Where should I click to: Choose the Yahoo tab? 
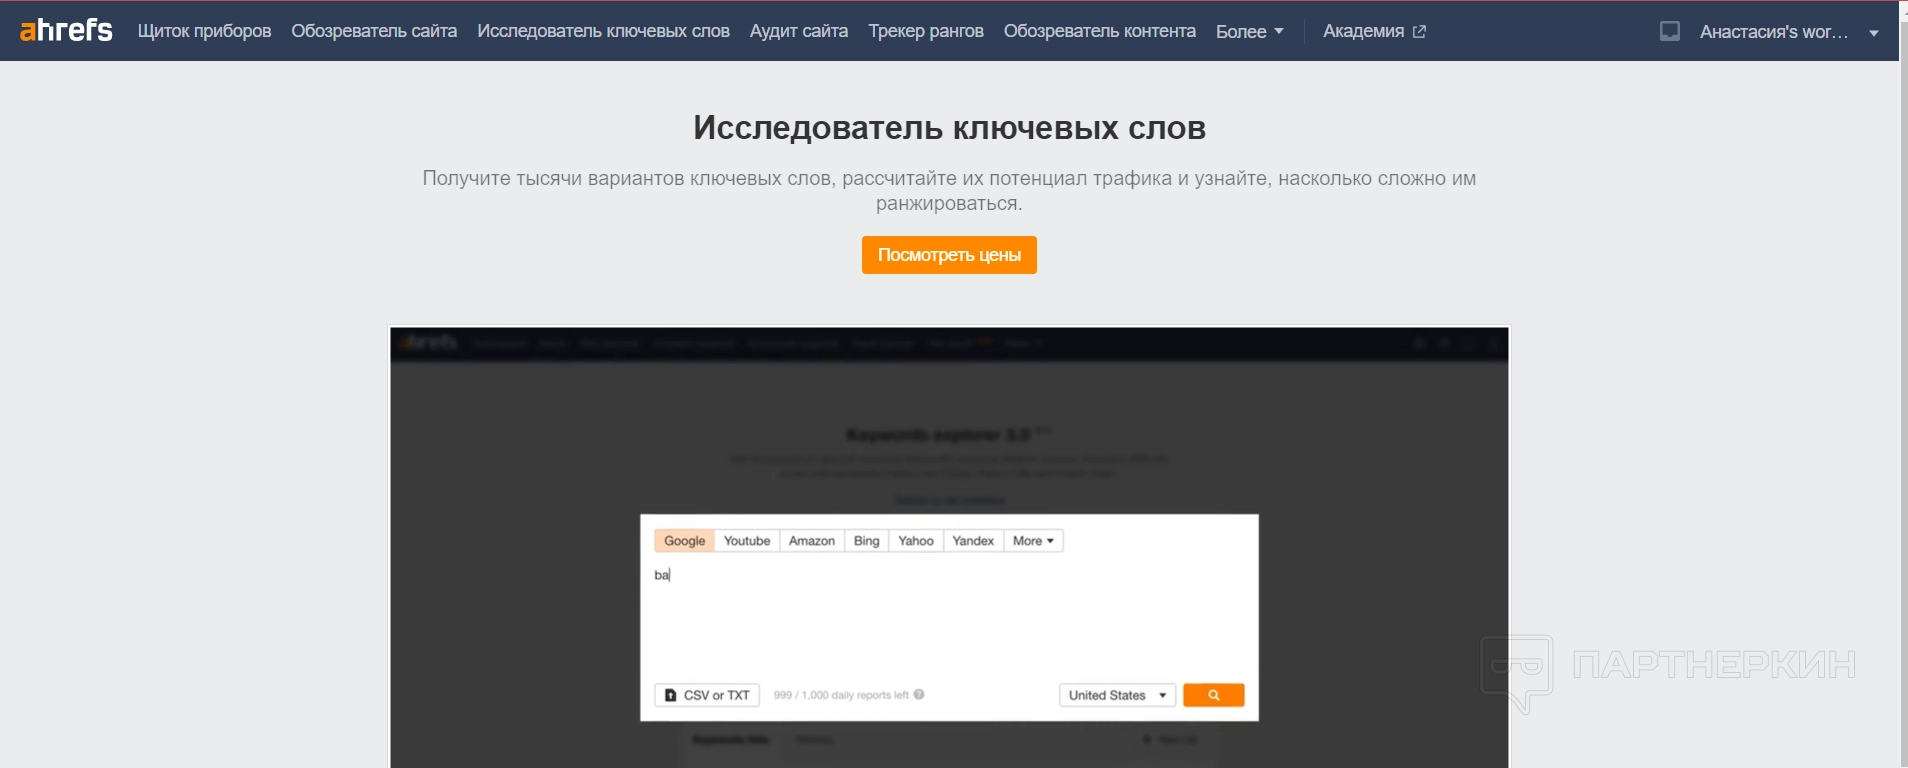[916, 541]
